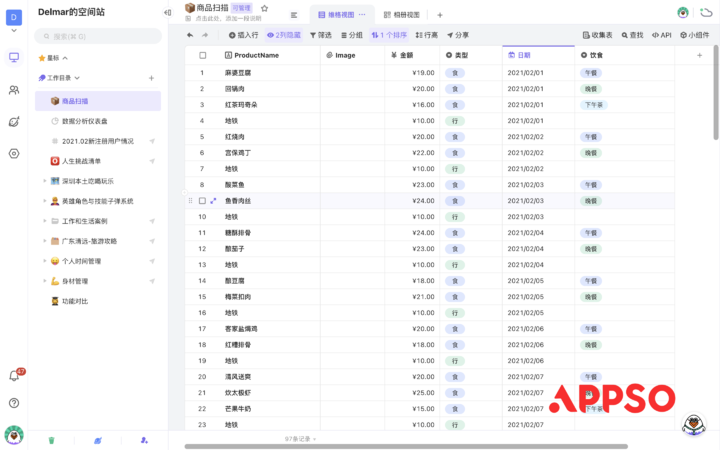The height and width of the screenshot is (450, 720).
Task: Expand the 身材管理 folder arrow
Action: 45,281
